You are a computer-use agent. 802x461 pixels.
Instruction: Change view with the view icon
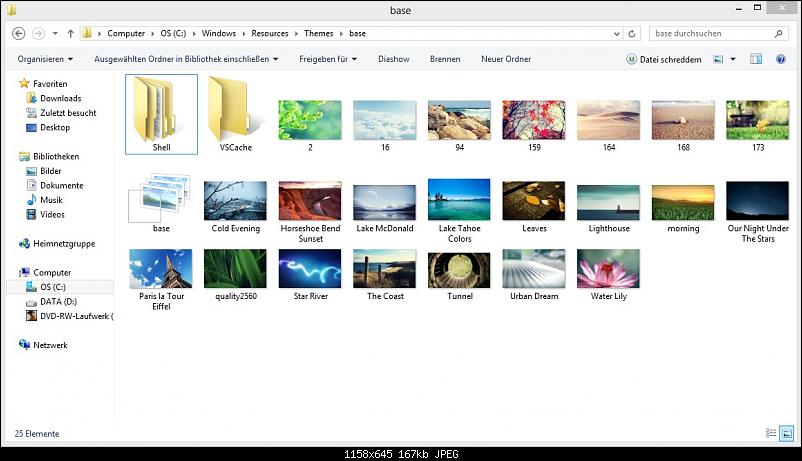[x=718, y=59]
